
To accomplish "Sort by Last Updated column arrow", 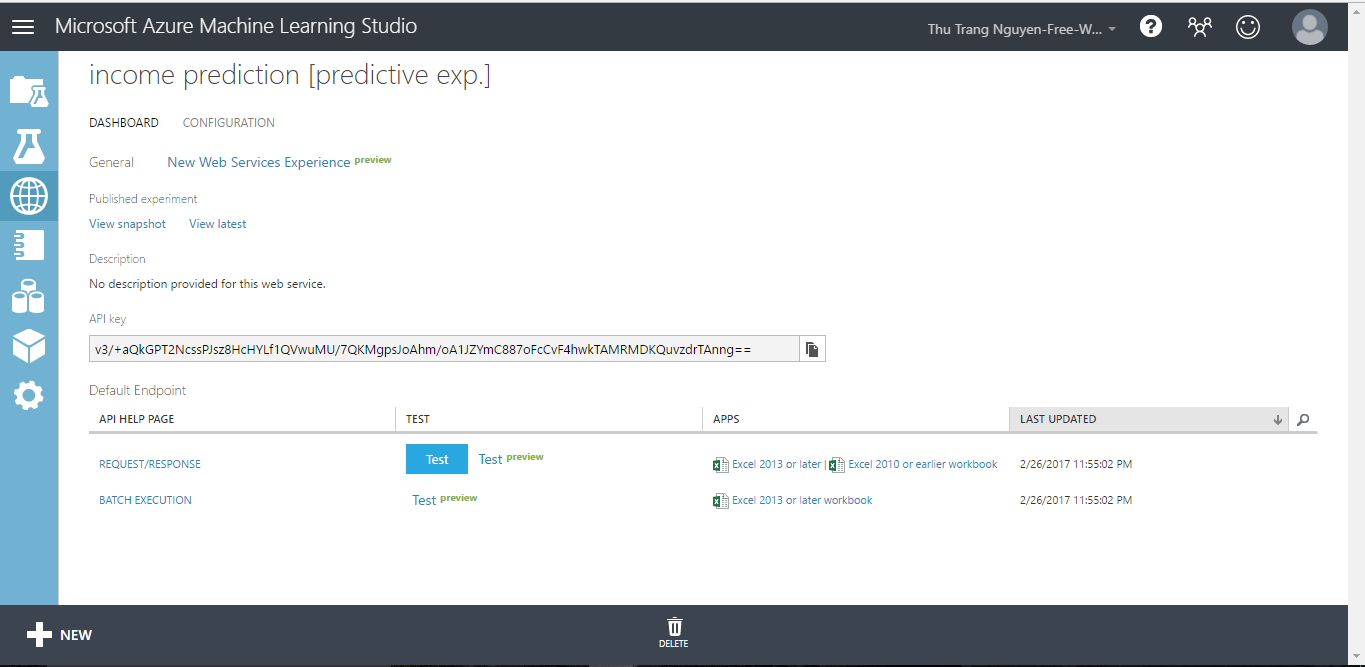I will pyautogui.click(x=1277, y=420).
